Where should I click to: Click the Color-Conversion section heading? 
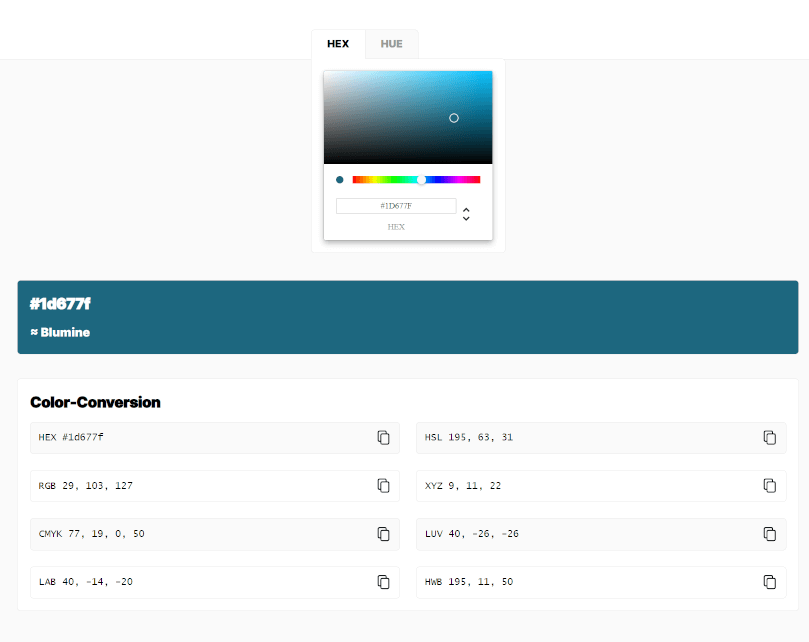click(95, 402)
